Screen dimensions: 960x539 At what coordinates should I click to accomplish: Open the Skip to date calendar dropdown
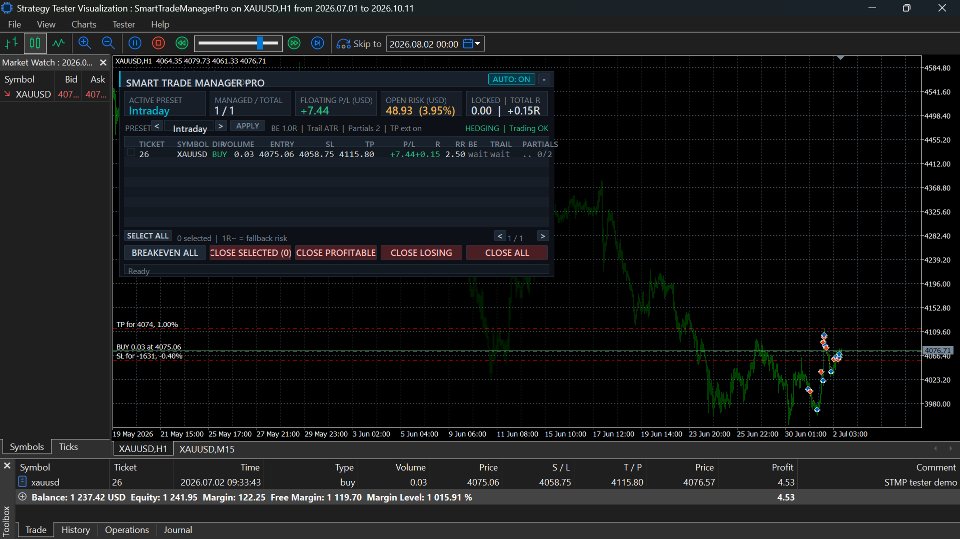(x=472, y=43)
